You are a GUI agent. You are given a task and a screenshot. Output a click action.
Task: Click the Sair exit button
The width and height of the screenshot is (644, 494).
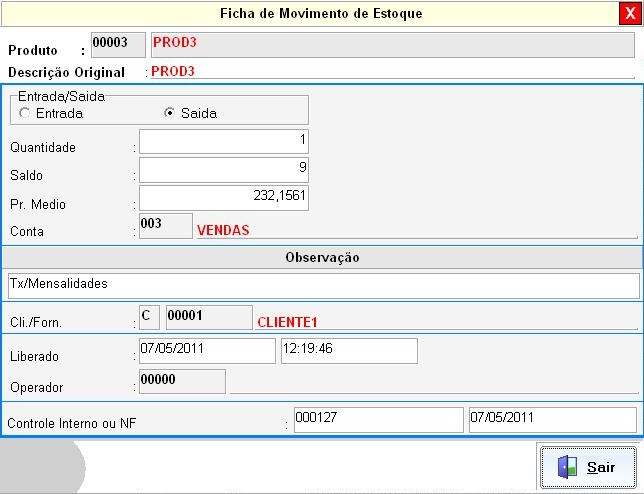(x=588, y=467)
